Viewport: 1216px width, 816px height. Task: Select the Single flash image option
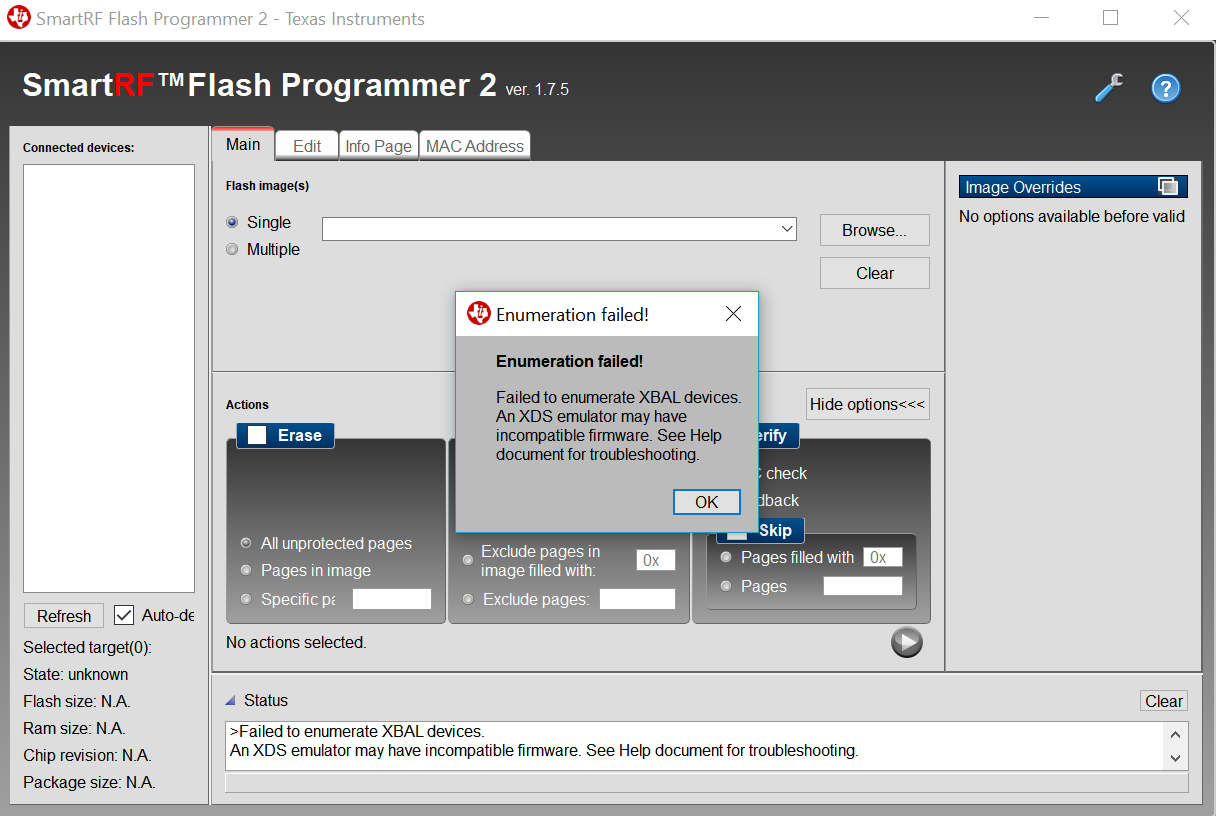coord(232,222)
